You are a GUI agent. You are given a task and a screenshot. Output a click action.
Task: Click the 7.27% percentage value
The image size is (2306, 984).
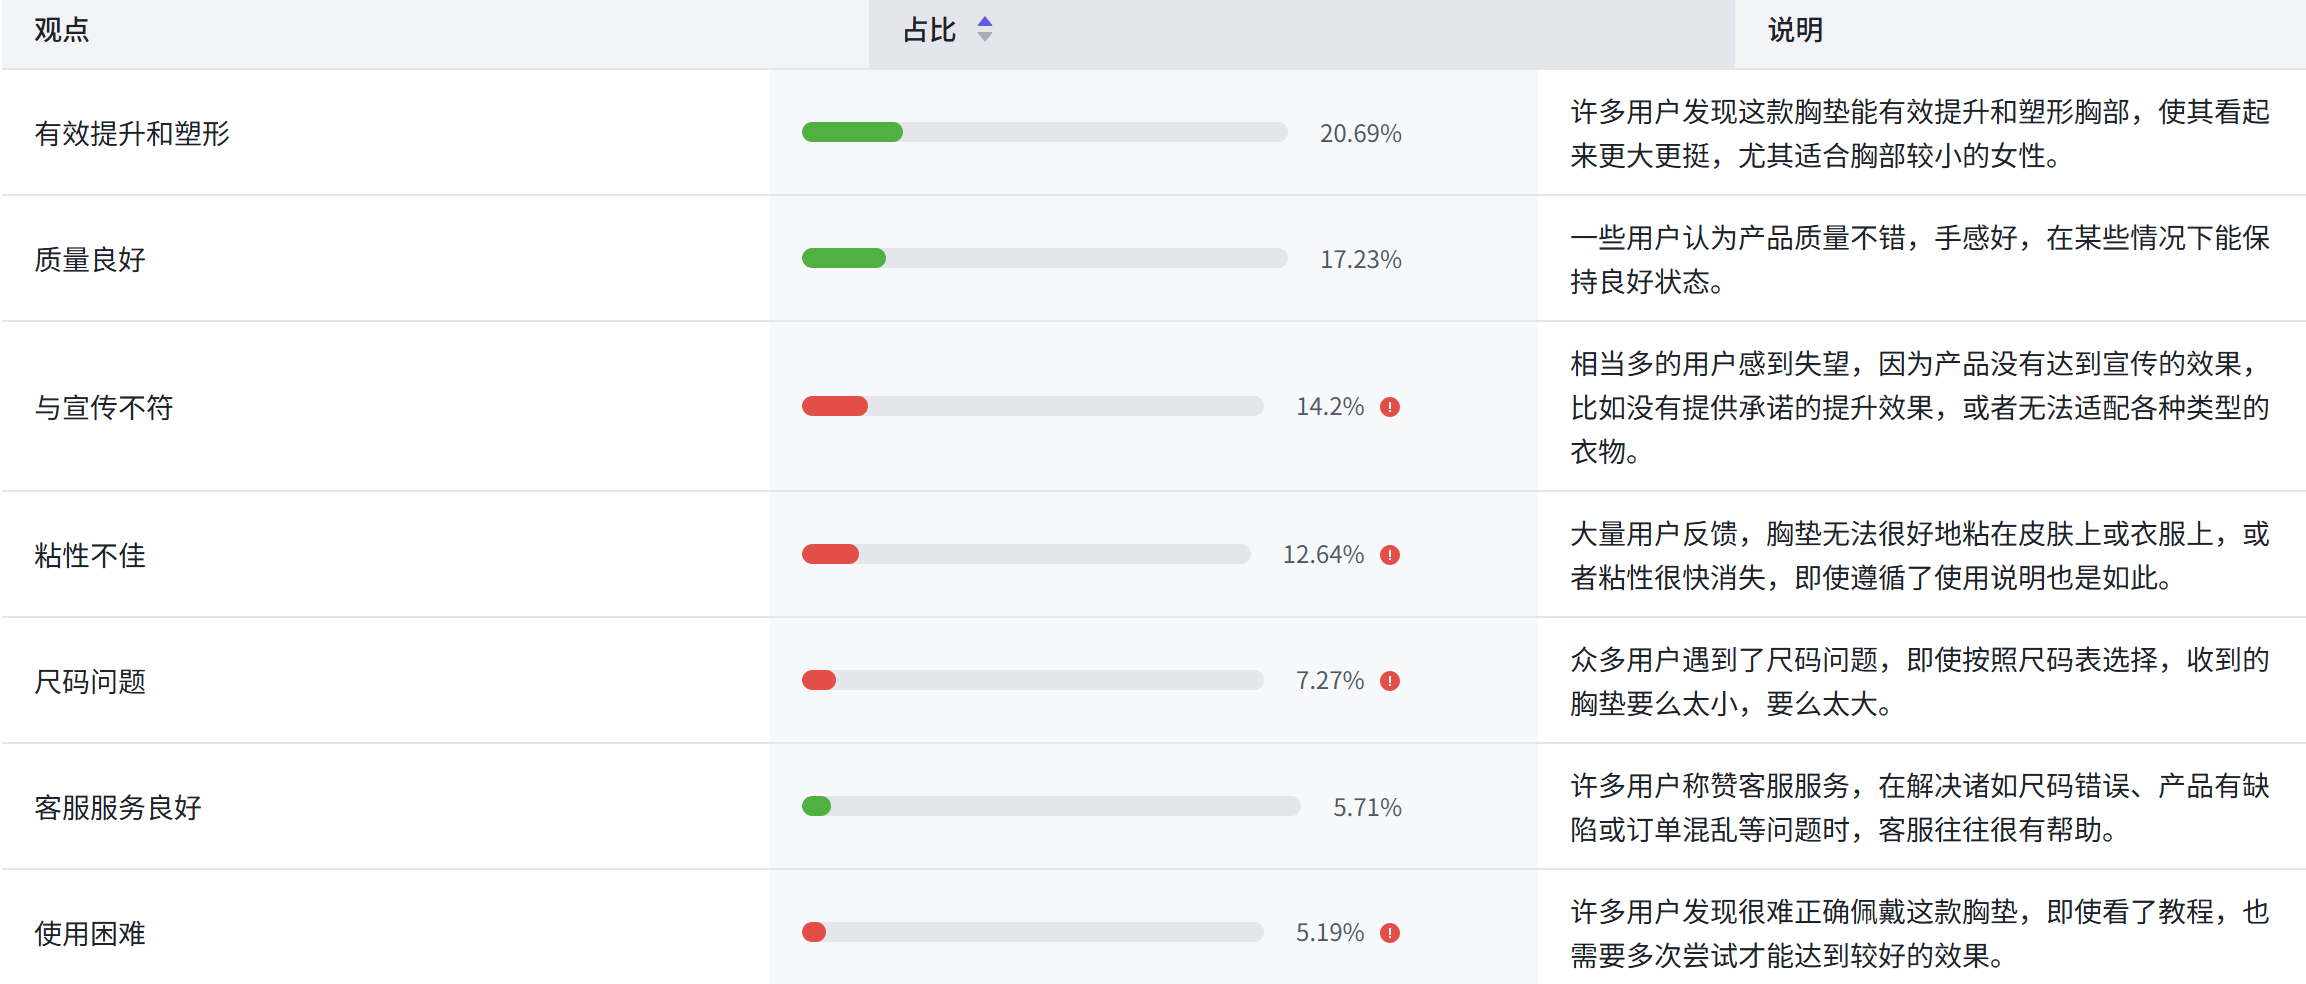coord(1330,681)
